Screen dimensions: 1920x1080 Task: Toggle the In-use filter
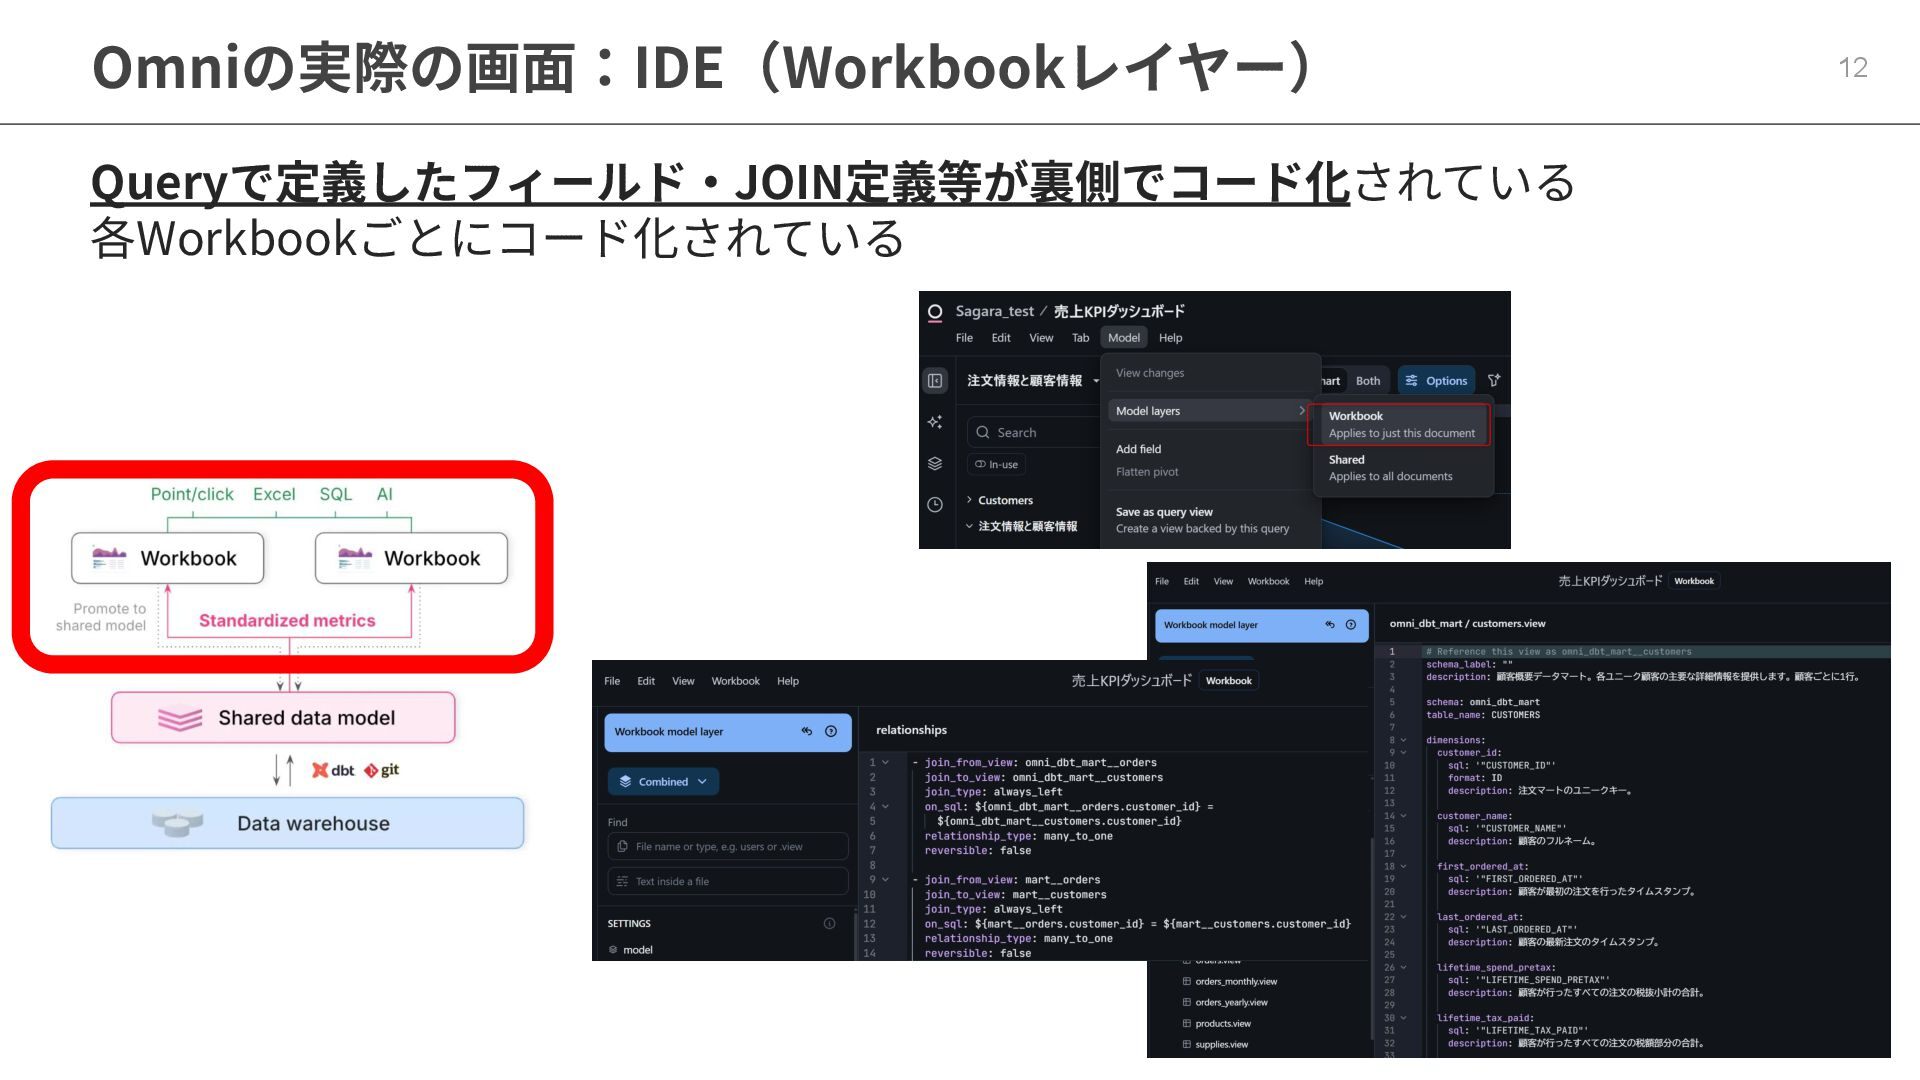click(997, 465)
